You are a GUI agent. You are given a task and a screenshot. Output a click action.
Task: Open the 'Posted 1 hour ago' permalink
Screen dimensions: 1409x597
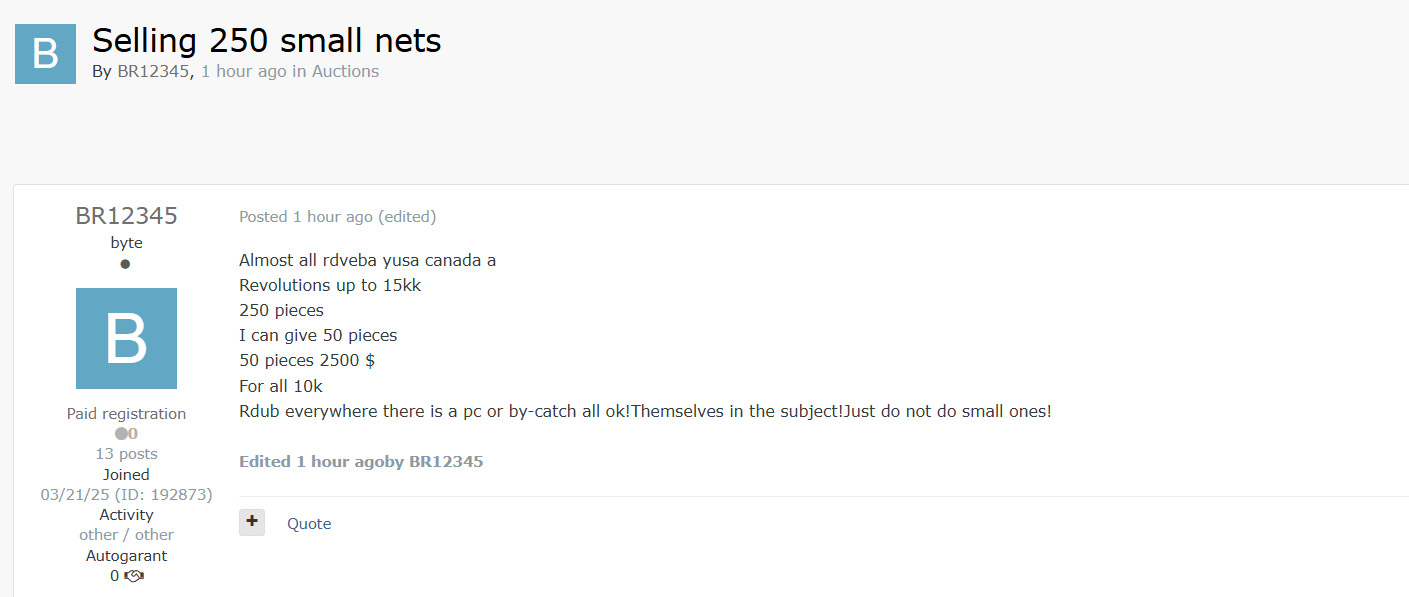[306, 217]
